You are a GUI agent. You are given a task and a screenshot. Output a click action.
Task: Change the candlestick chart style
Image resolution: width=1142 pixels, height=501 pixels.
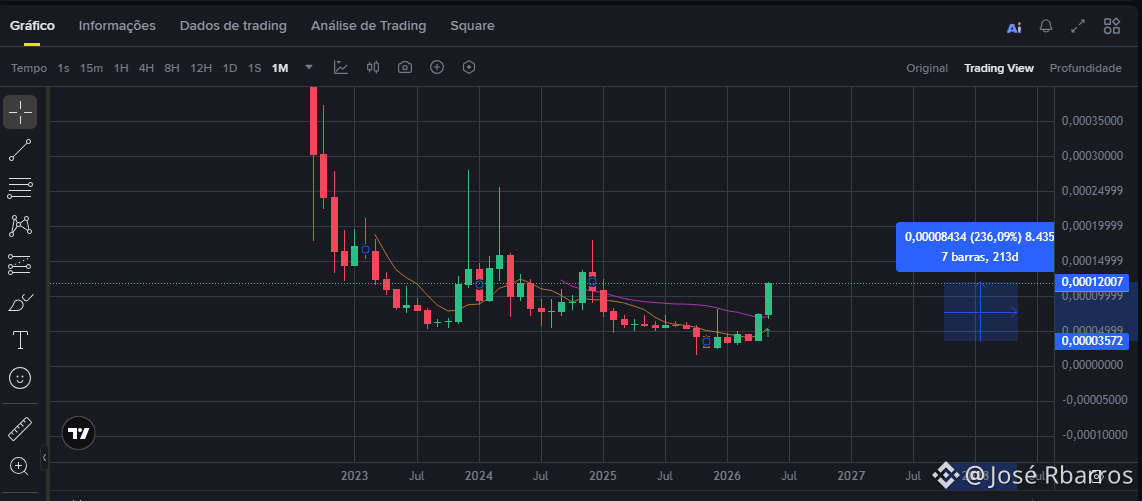pyautogui.click(x=373, y=68)
